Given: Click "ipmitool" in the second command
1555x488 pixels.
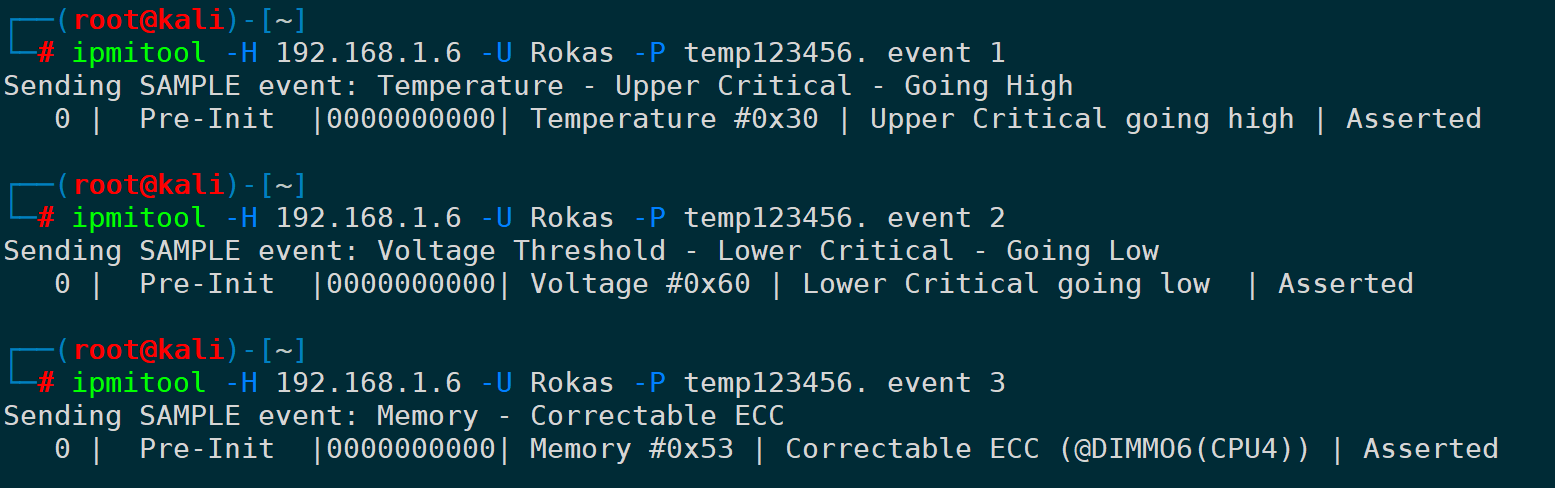Looking at the screenshot, I should 139,217.
